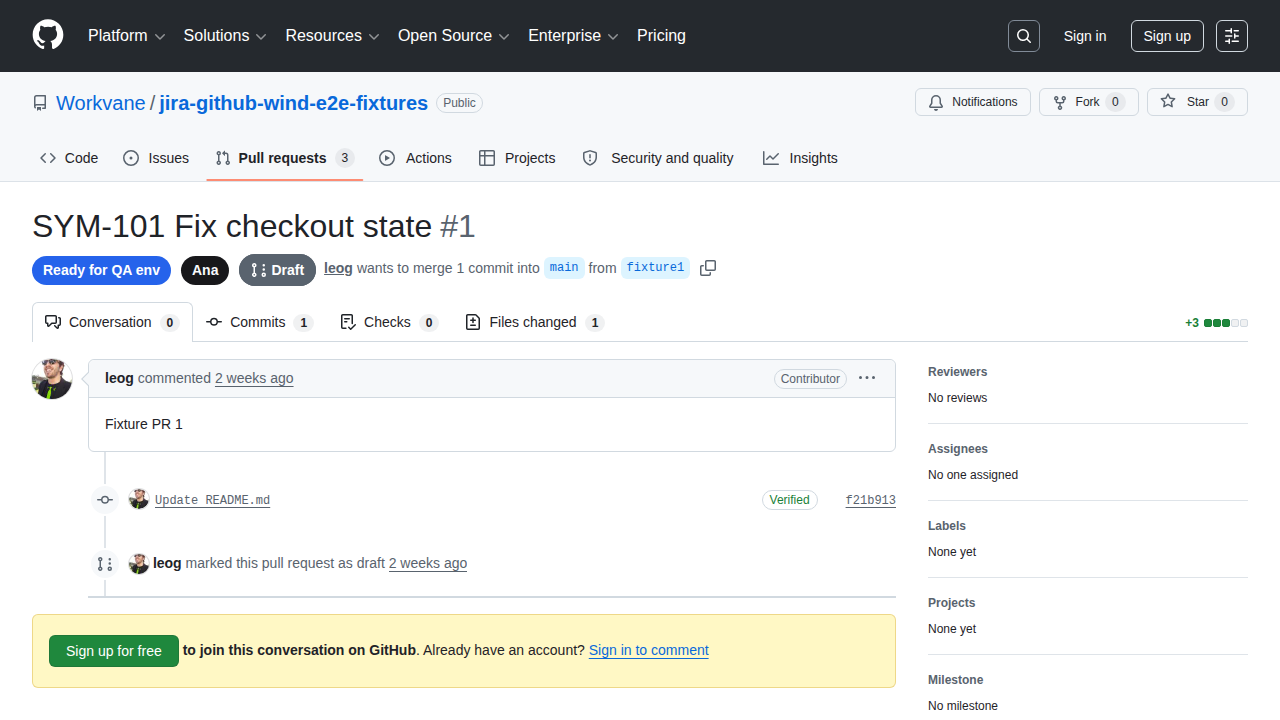Open the Actions tab
The height and width of the screenshot is (720, 1280).
click(x=415, y=158)
